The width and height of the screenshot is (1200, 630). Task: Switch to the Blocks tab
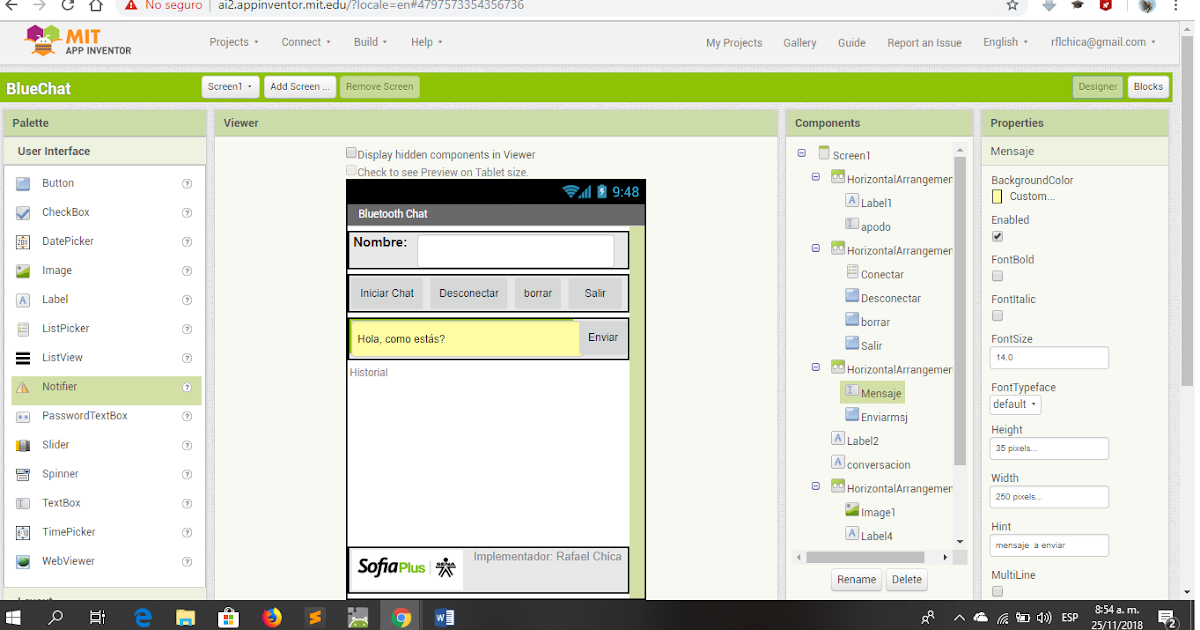click(x=1147, y=86)
